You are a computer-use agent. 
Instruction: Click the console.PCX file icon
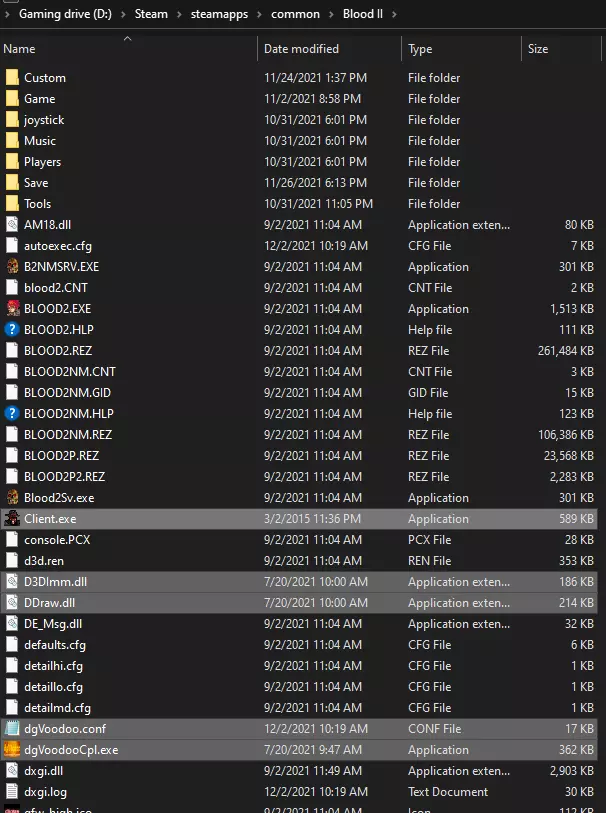click(12, 540)
